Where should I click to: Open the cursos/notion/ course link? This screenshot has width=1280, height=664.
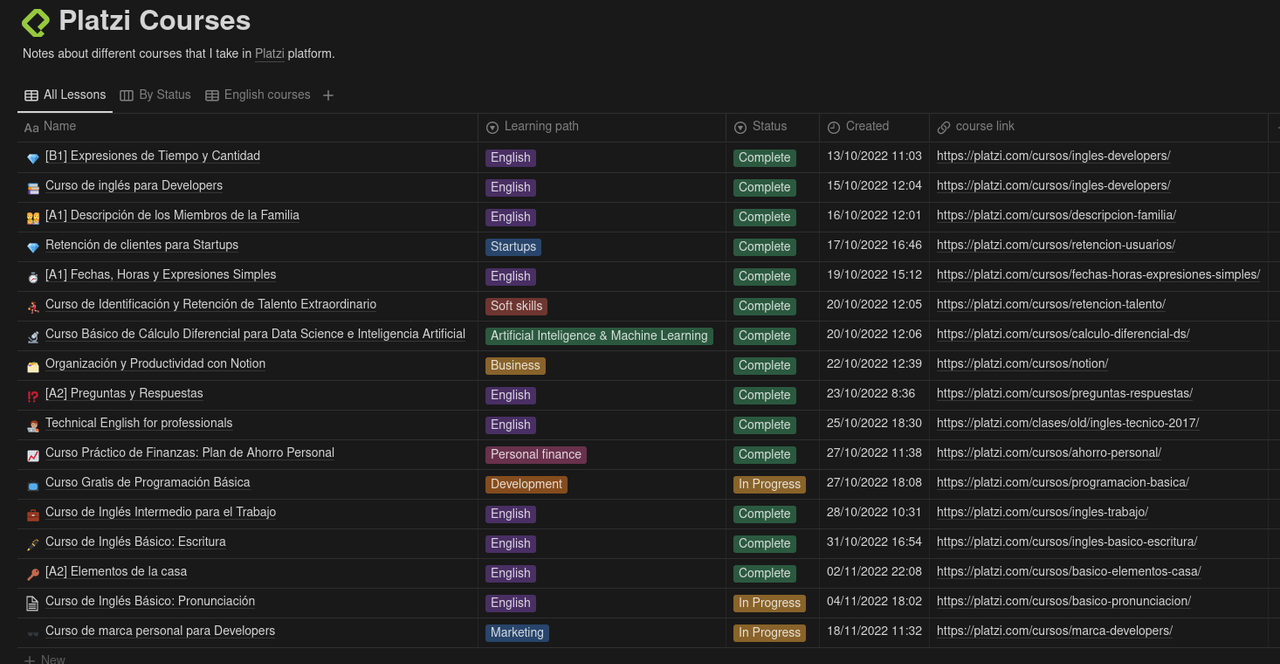1022,364
